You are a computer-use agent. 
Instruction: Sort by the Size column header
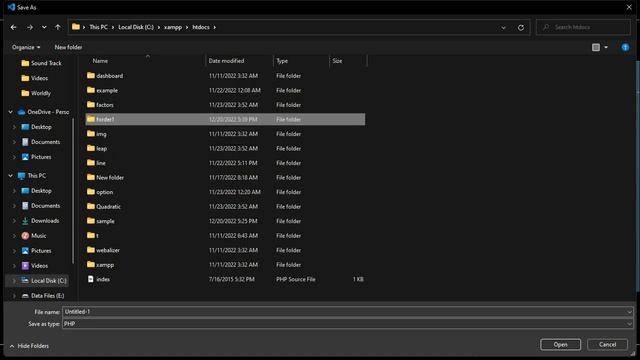coord(337,61)
